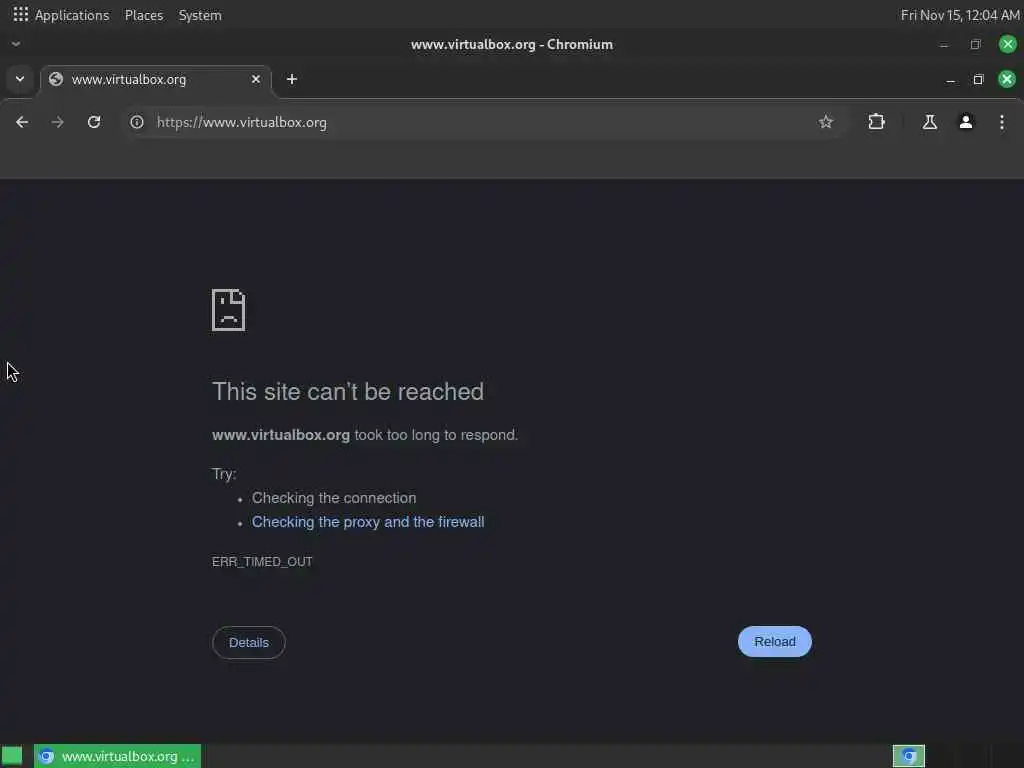This screenshot has width=1024, height=768.
Task: Restore the inner Chromium window size
Action: (x=978, y=80)
